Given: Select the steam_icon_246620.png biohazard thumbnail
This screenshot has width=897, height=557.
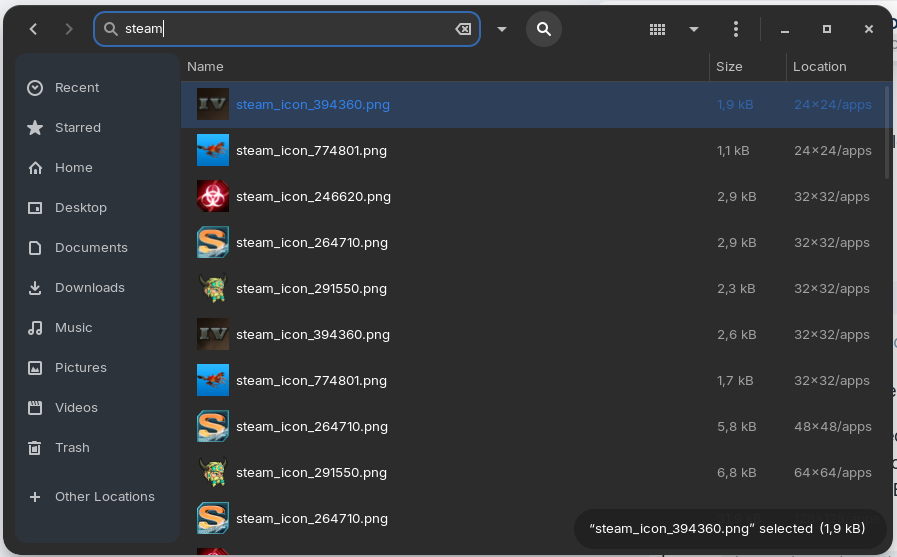Looking at the screenshot, I should click(x=213, y=196).
